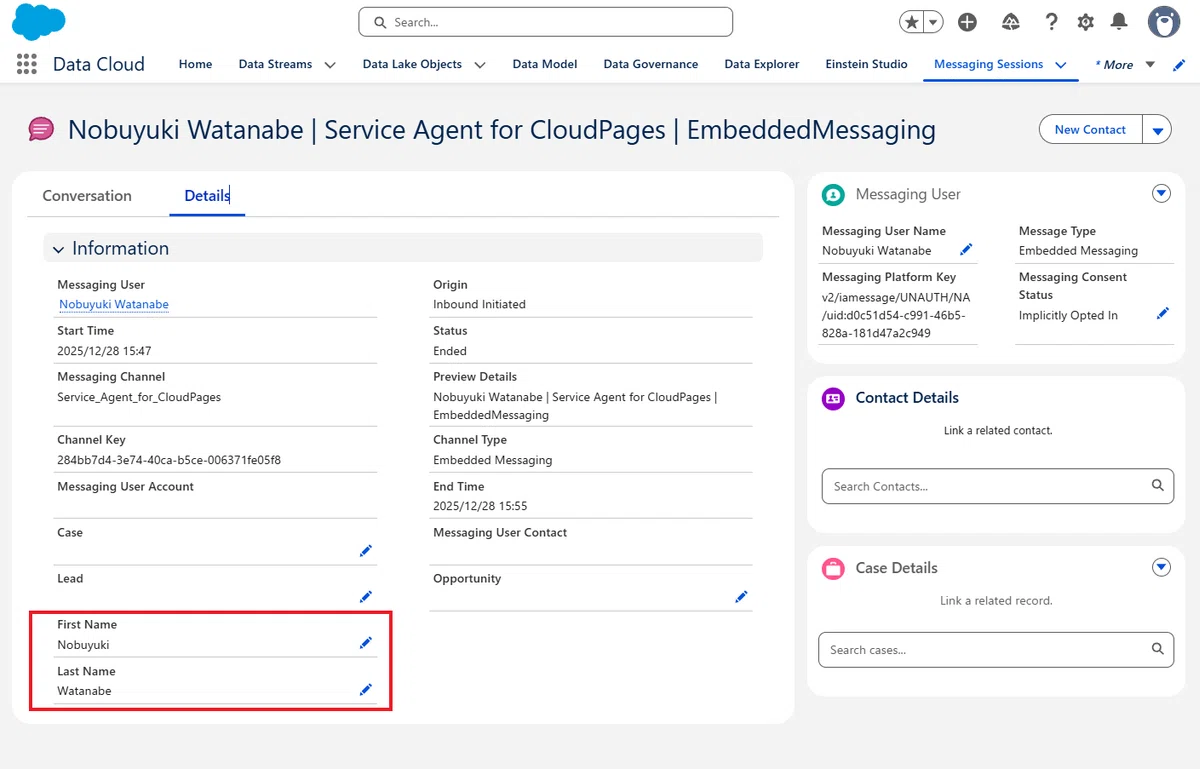The height and width of the screenshot is (769, 1200).
Task: Click the End Time value 2025/12/28 15:55
Action: [480, 506]
